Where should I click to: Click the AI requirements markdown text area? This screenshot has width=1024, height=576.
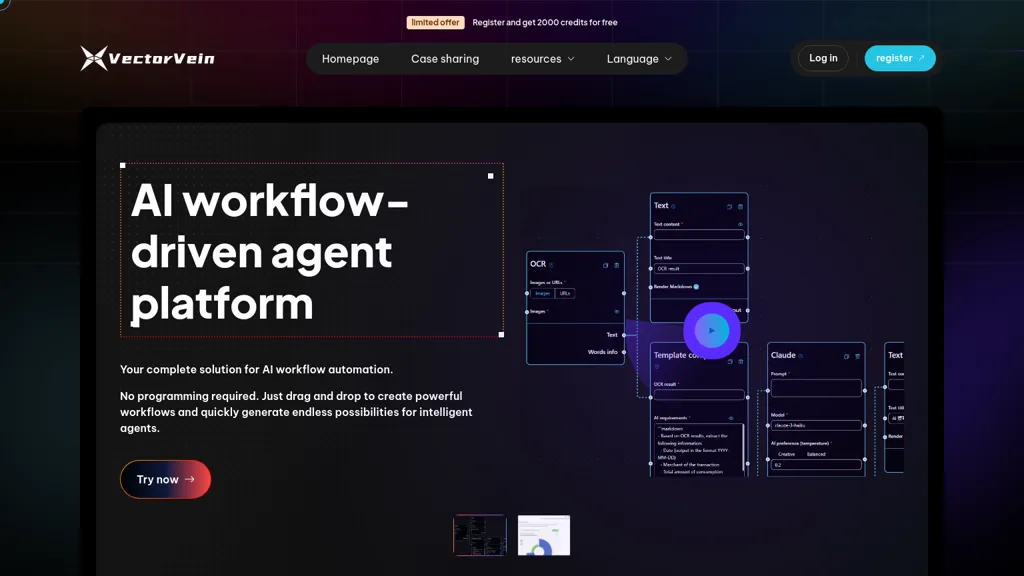click(699, 449)
